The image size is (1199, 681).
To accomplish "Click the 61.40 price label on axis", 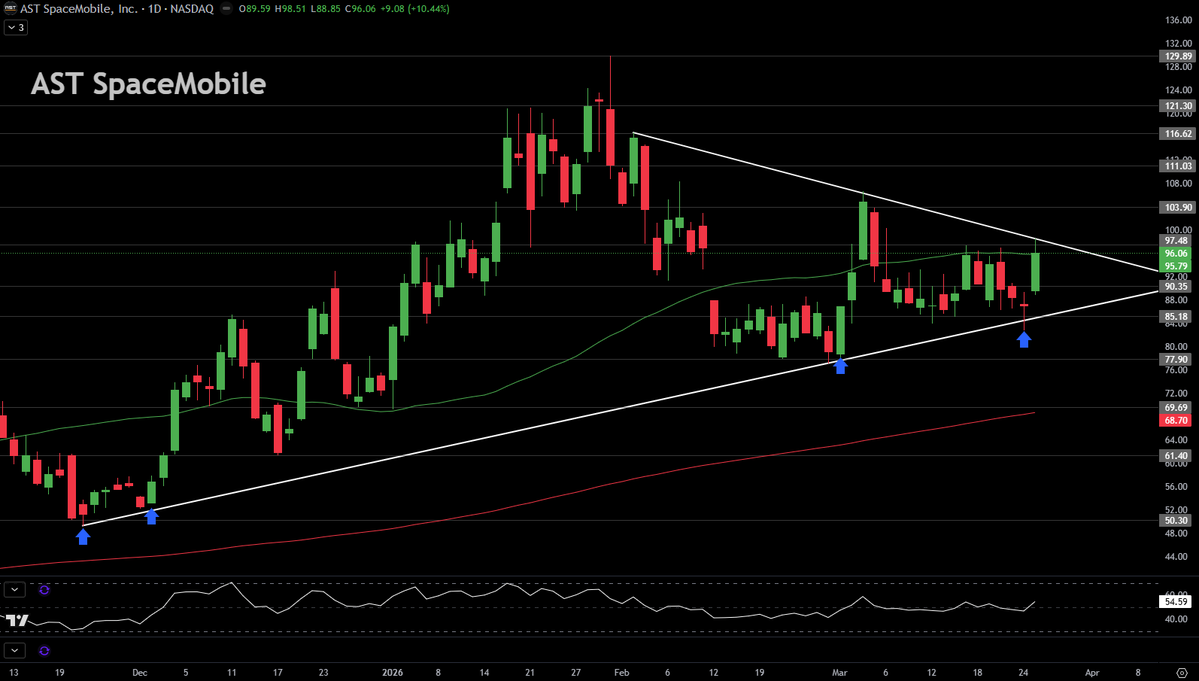I will [1177, 456].
